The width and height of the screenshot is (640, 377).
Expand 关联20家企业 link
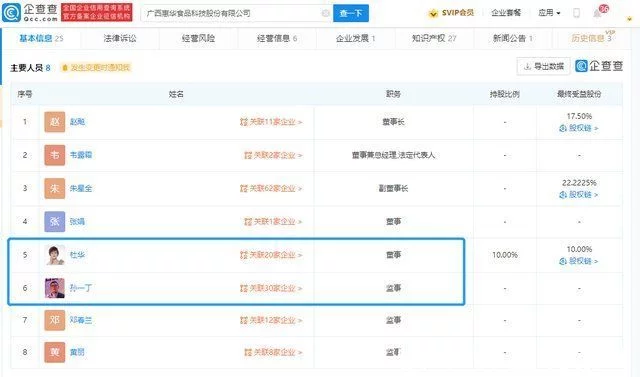(271, 255)
